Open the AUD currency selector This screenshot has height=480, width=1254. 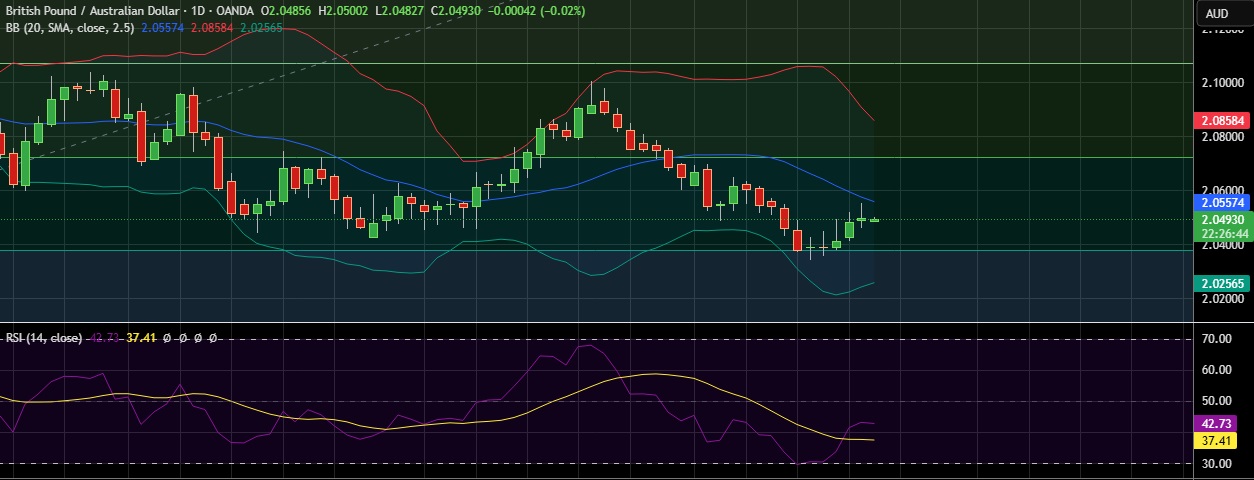click(x=1216, y=14)
